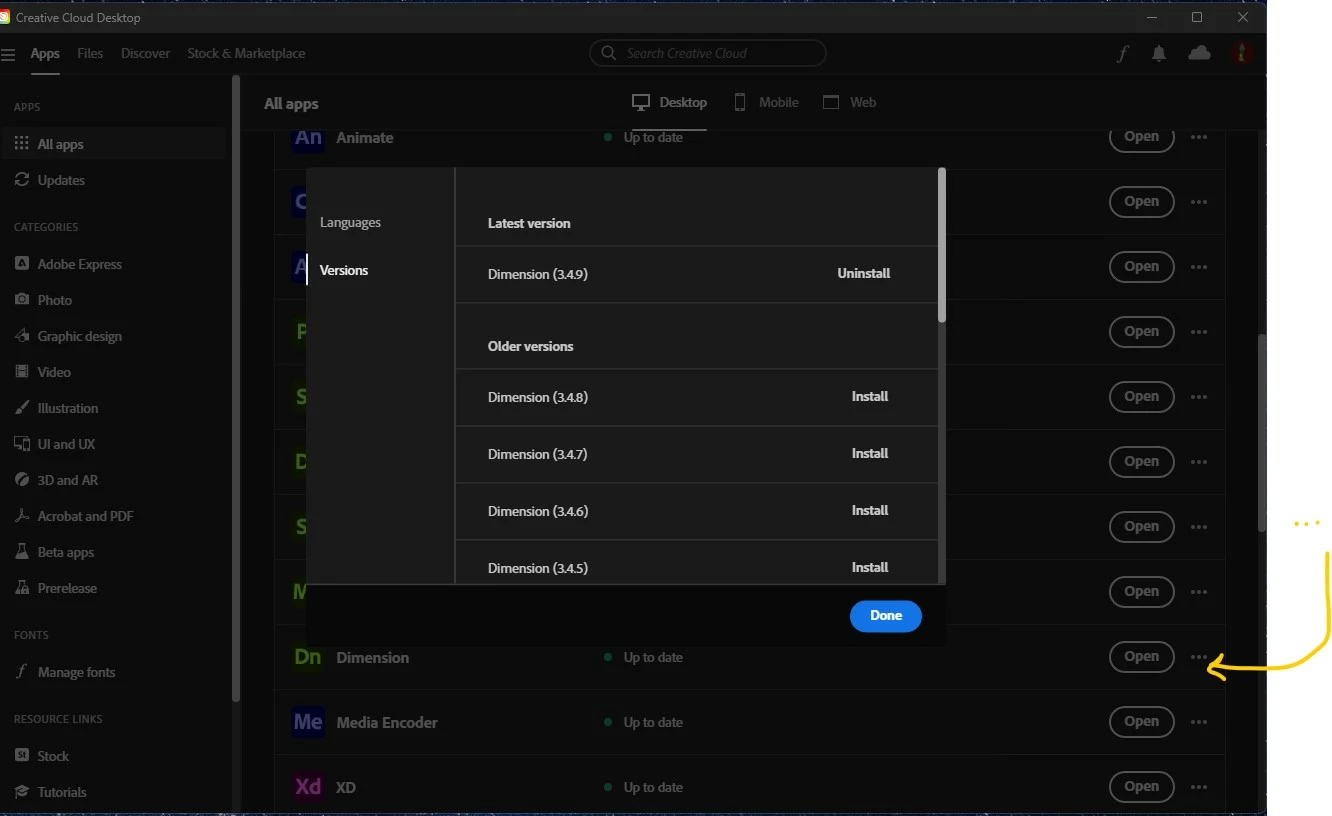The image size is (1332, 816).
Task: Switch to the Files tab
Action: click(90, 54)
